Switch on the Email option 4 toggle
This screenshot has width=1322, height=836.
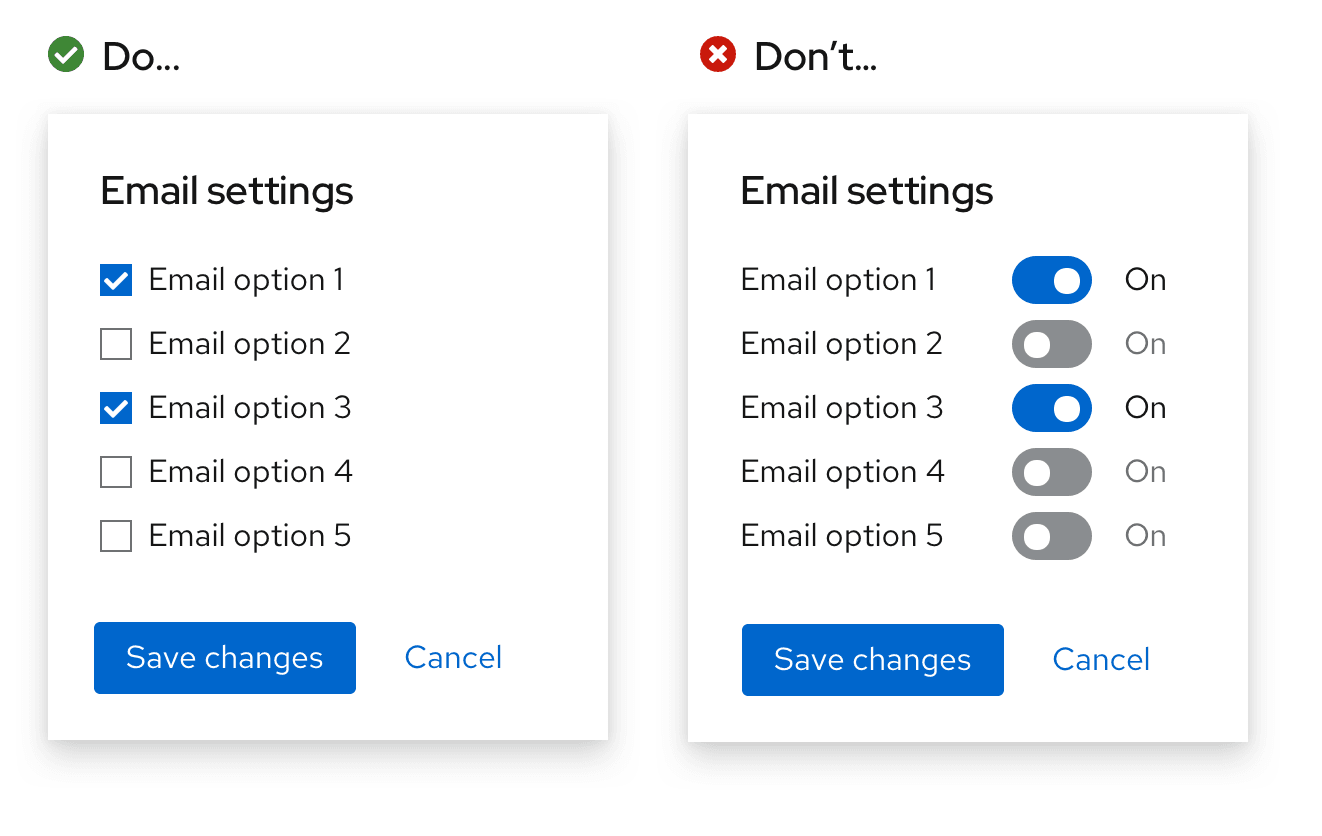point(1051,472)
